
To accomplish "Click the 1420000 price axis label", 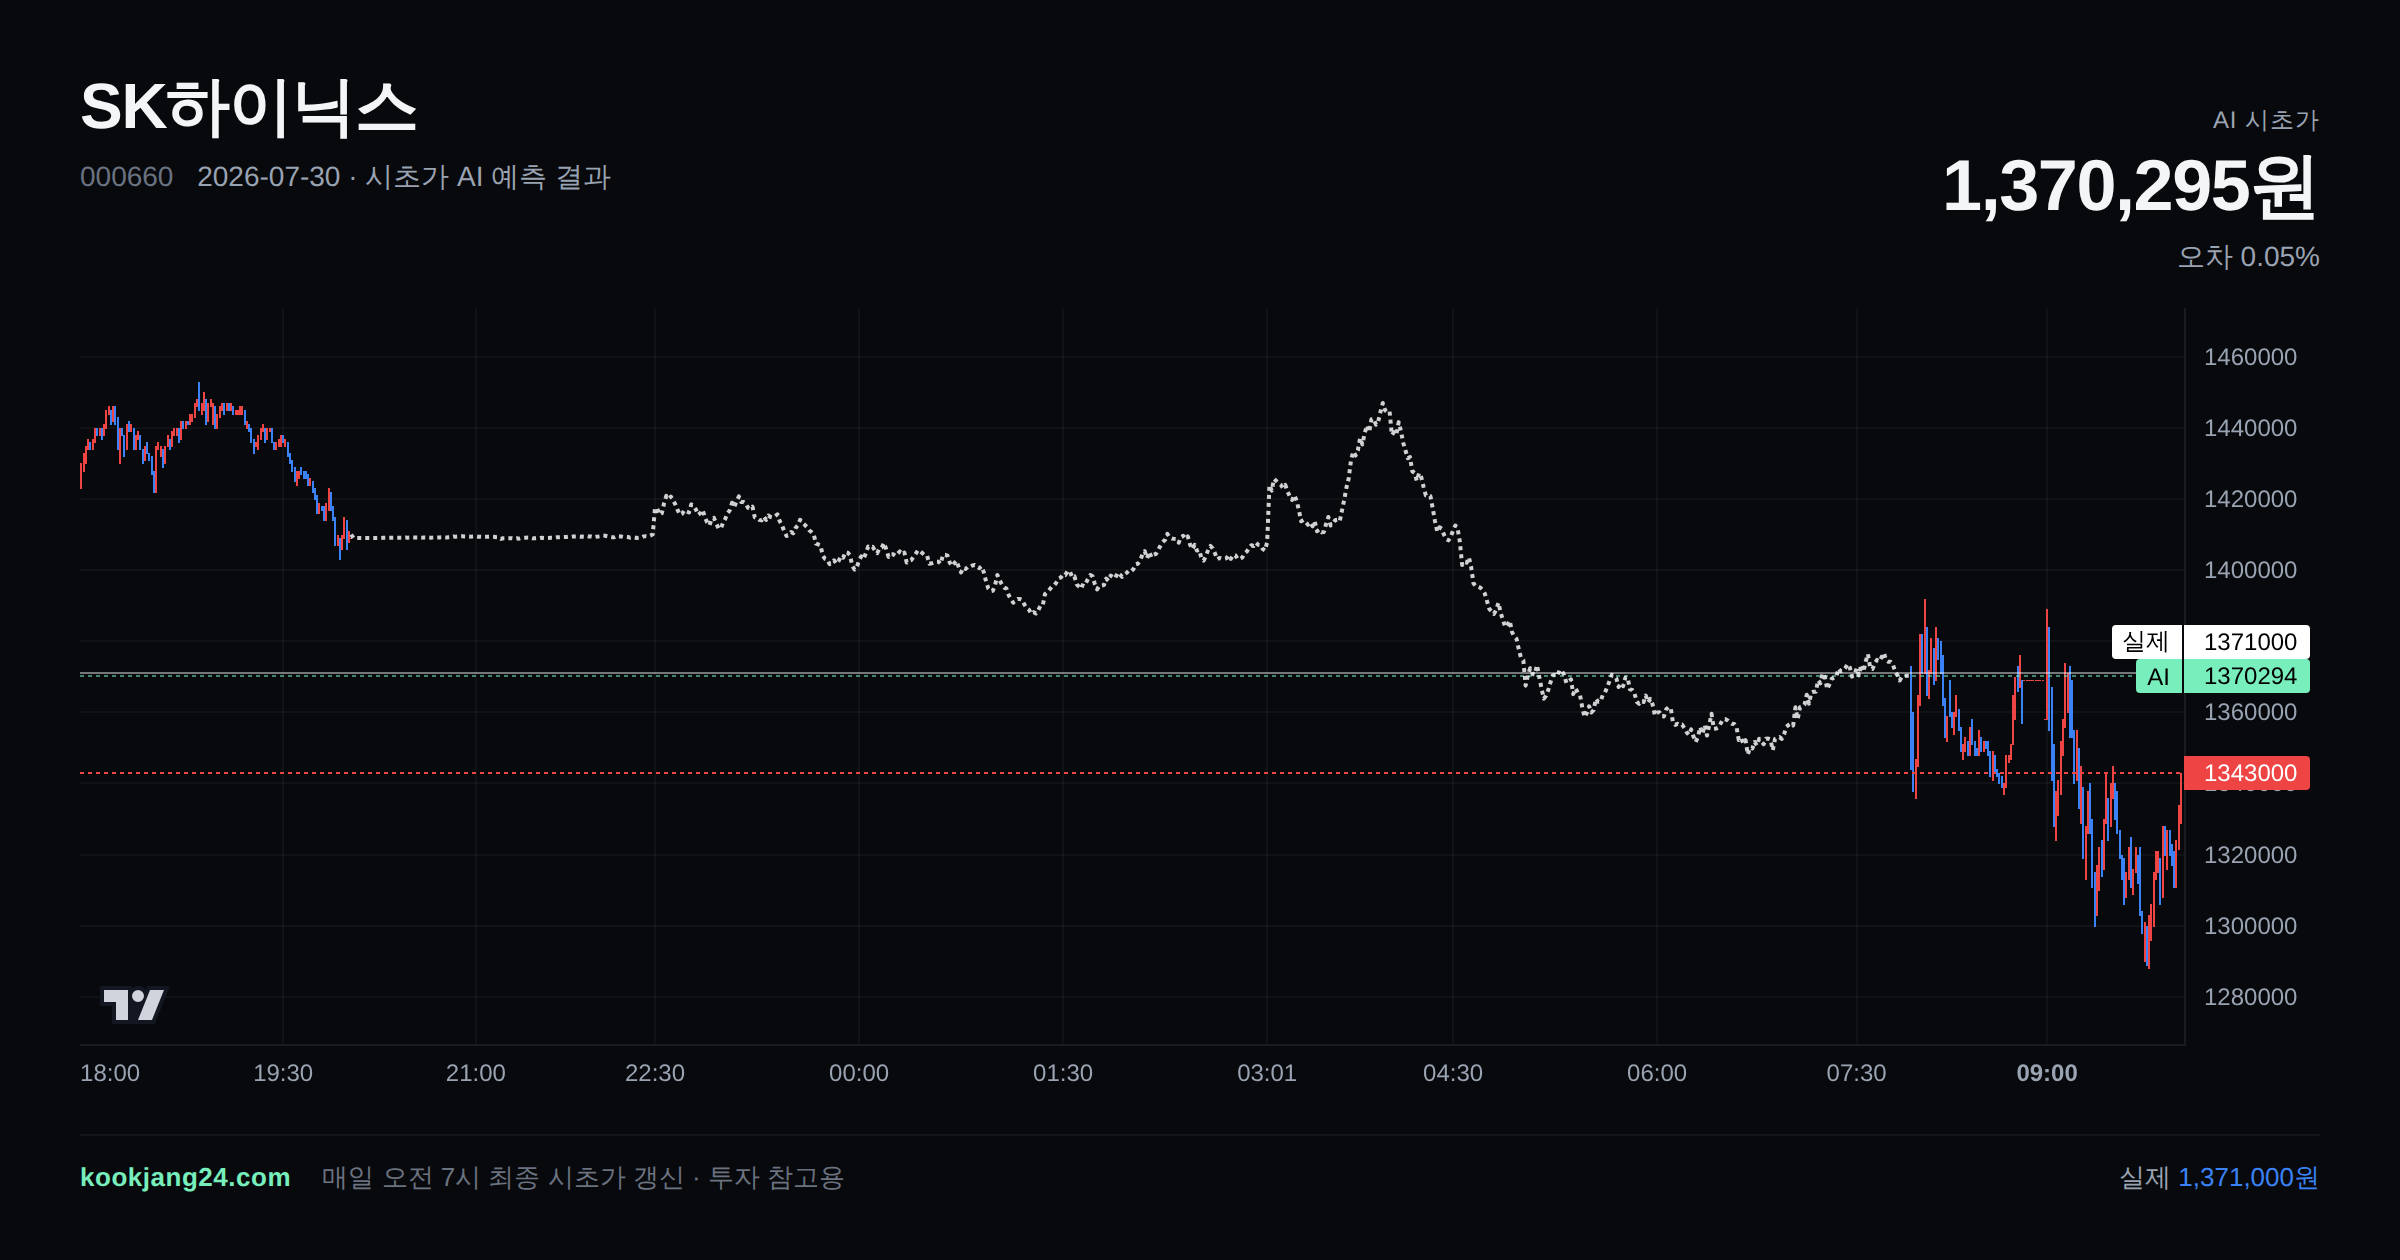I will click(2250, 499).
